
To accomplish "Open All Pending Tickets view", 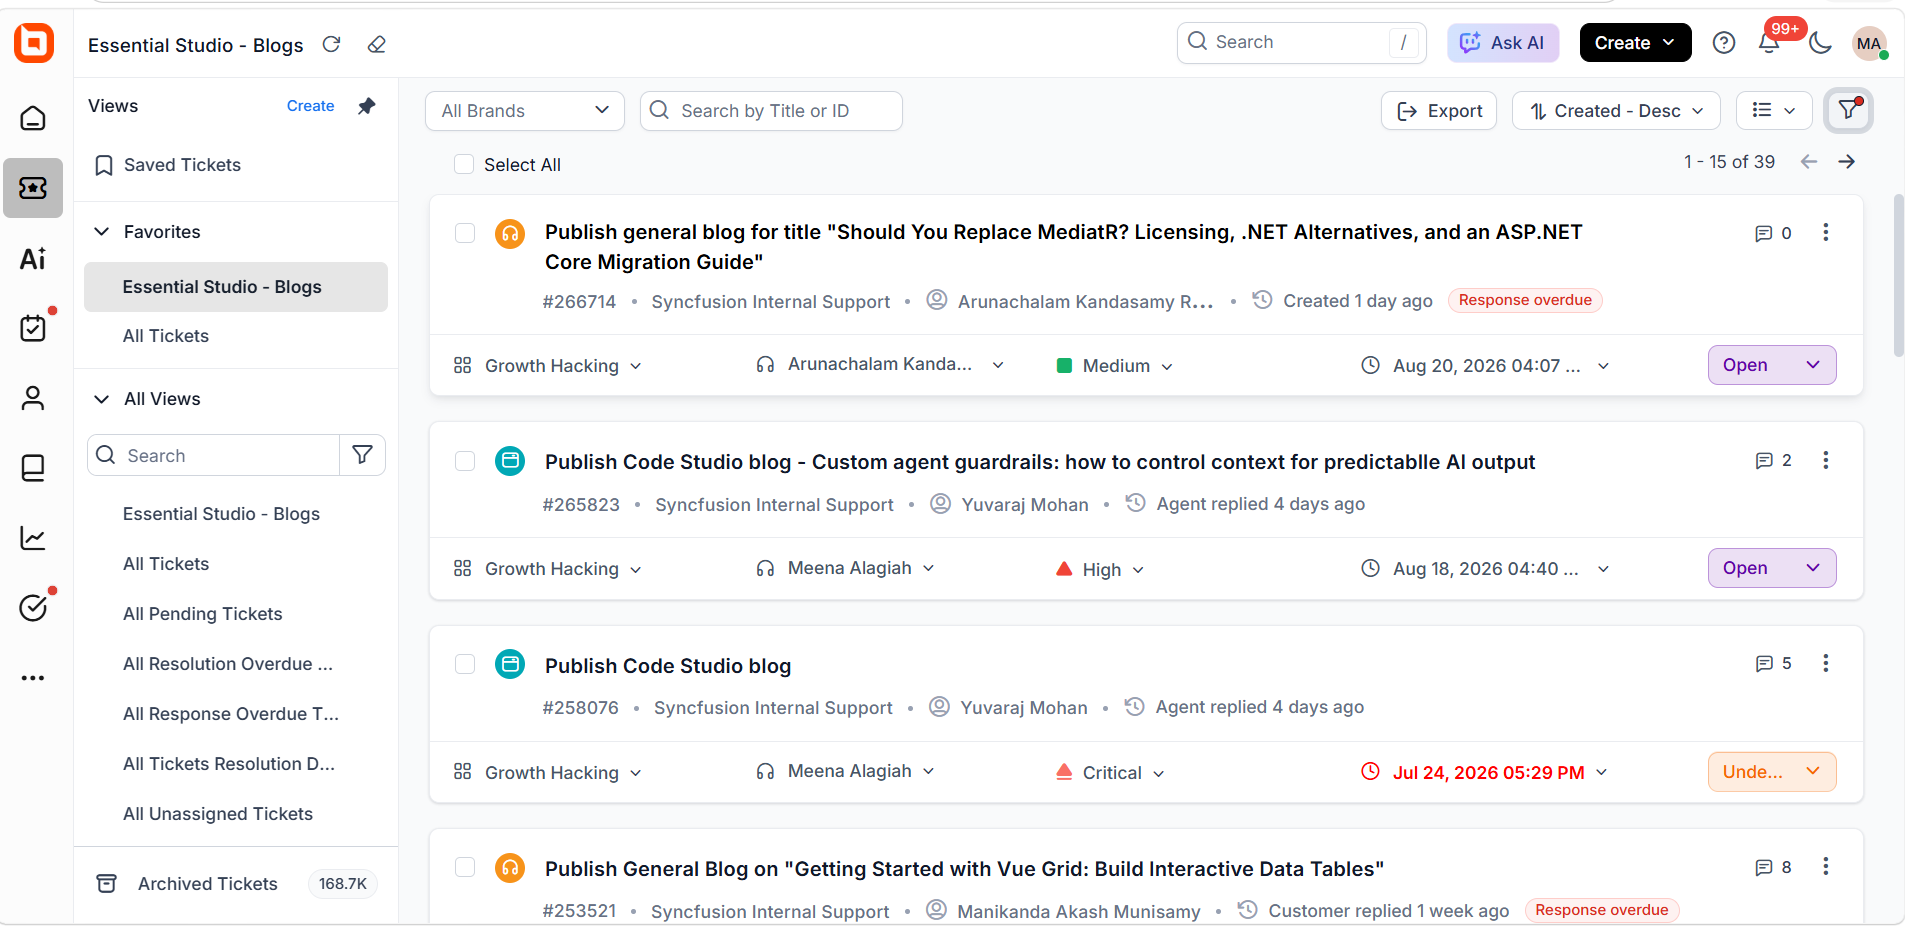I will point(203,614).
